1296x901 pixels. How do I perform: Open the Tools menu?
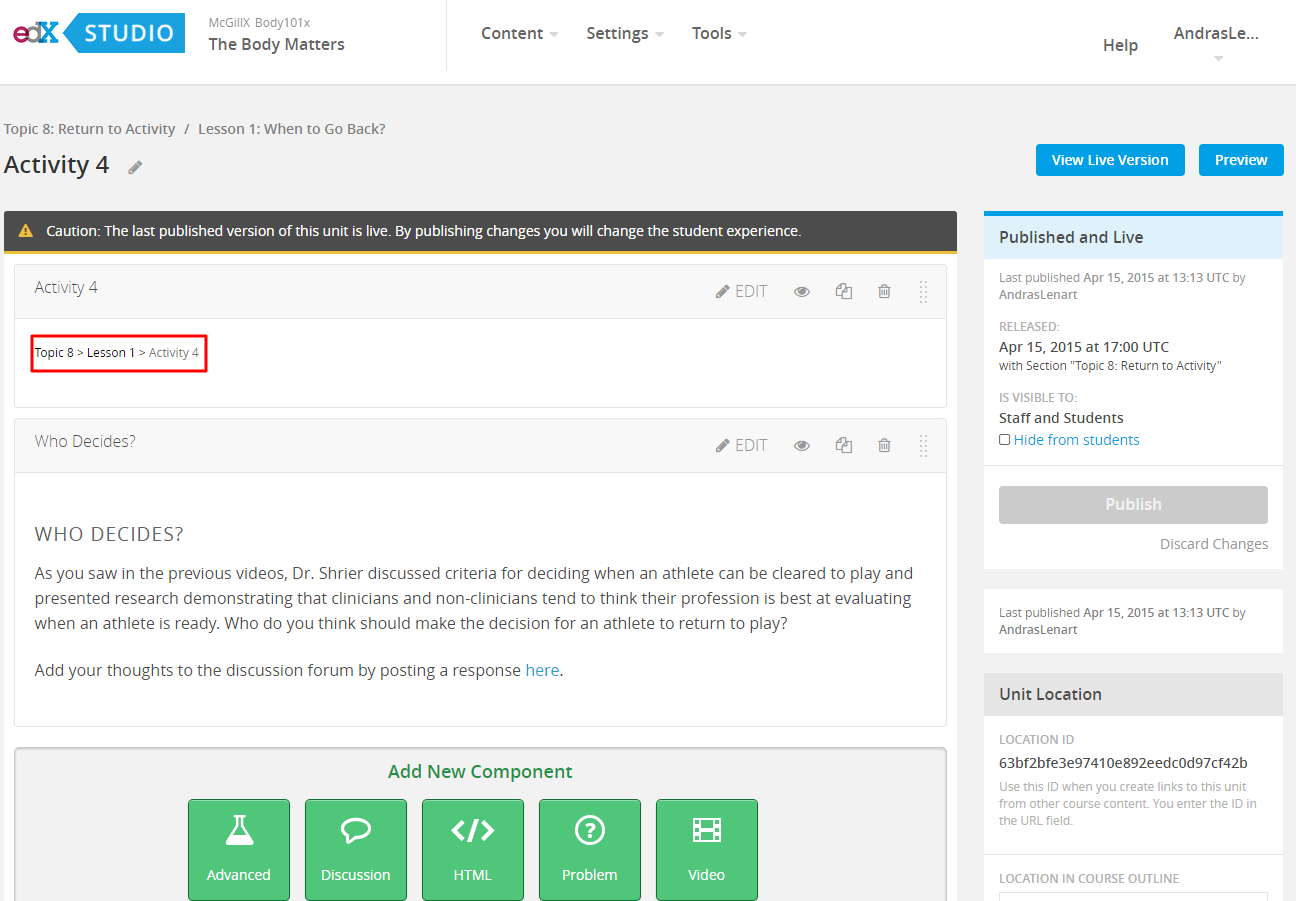[719, 33]
